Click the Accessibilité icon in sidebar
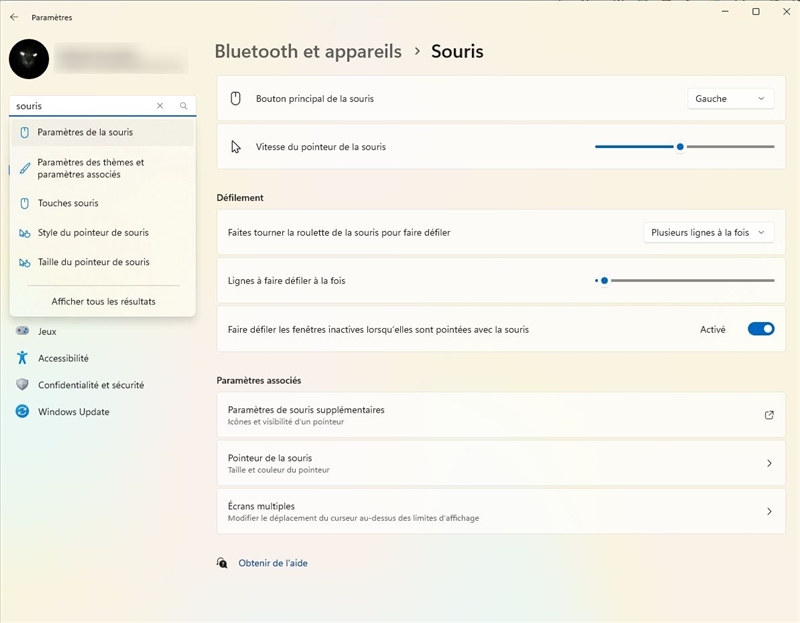800x623 pixels. (22, 358)
